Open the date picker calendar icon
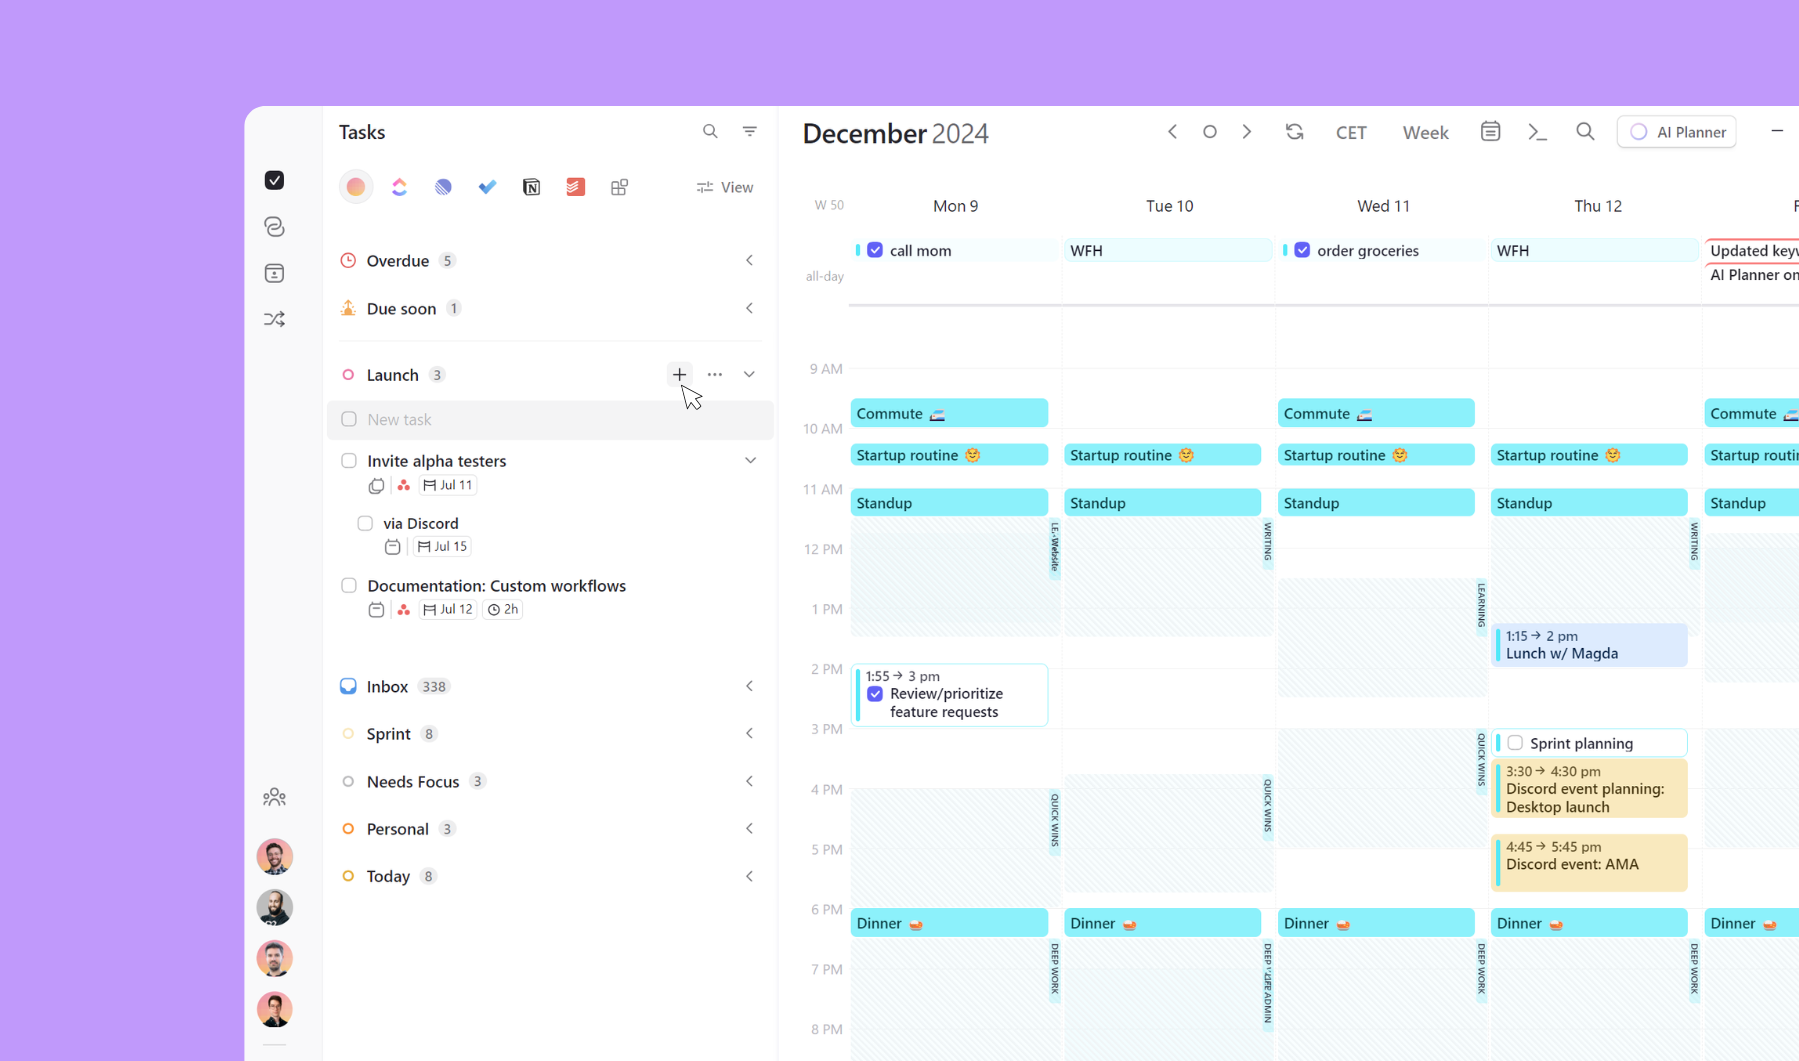 click(x=1490, y=132)
